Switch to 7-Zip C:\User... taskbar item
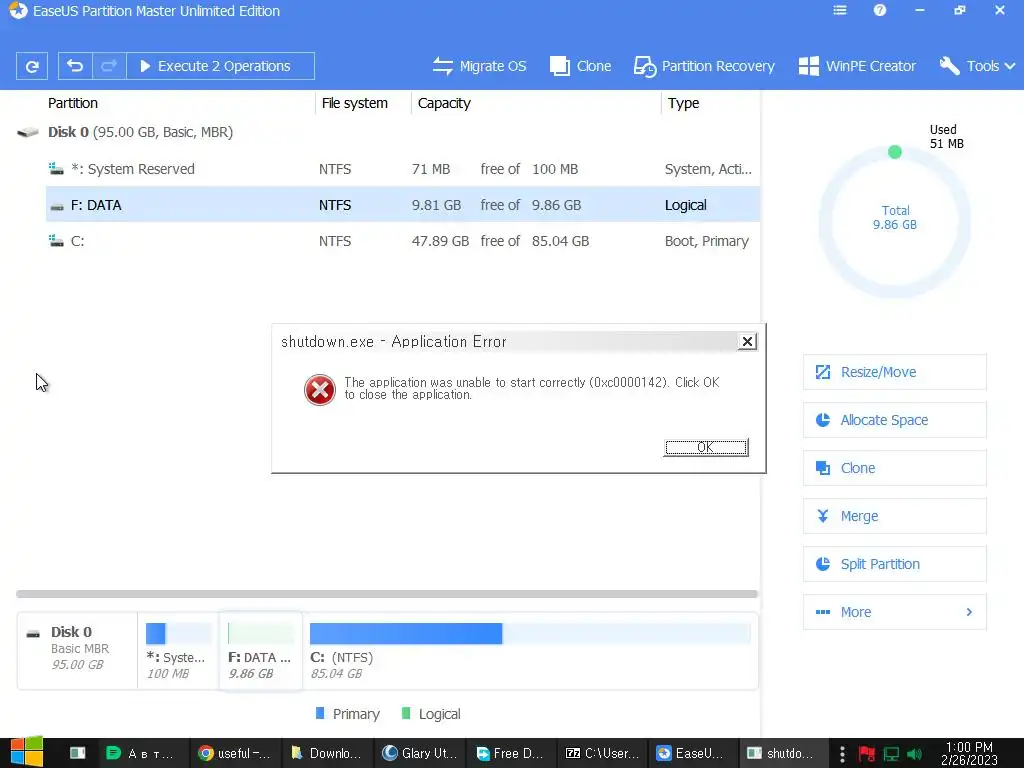Image resolution: width=1024 pixels, height=768 pixels. [x=602, y=753]
